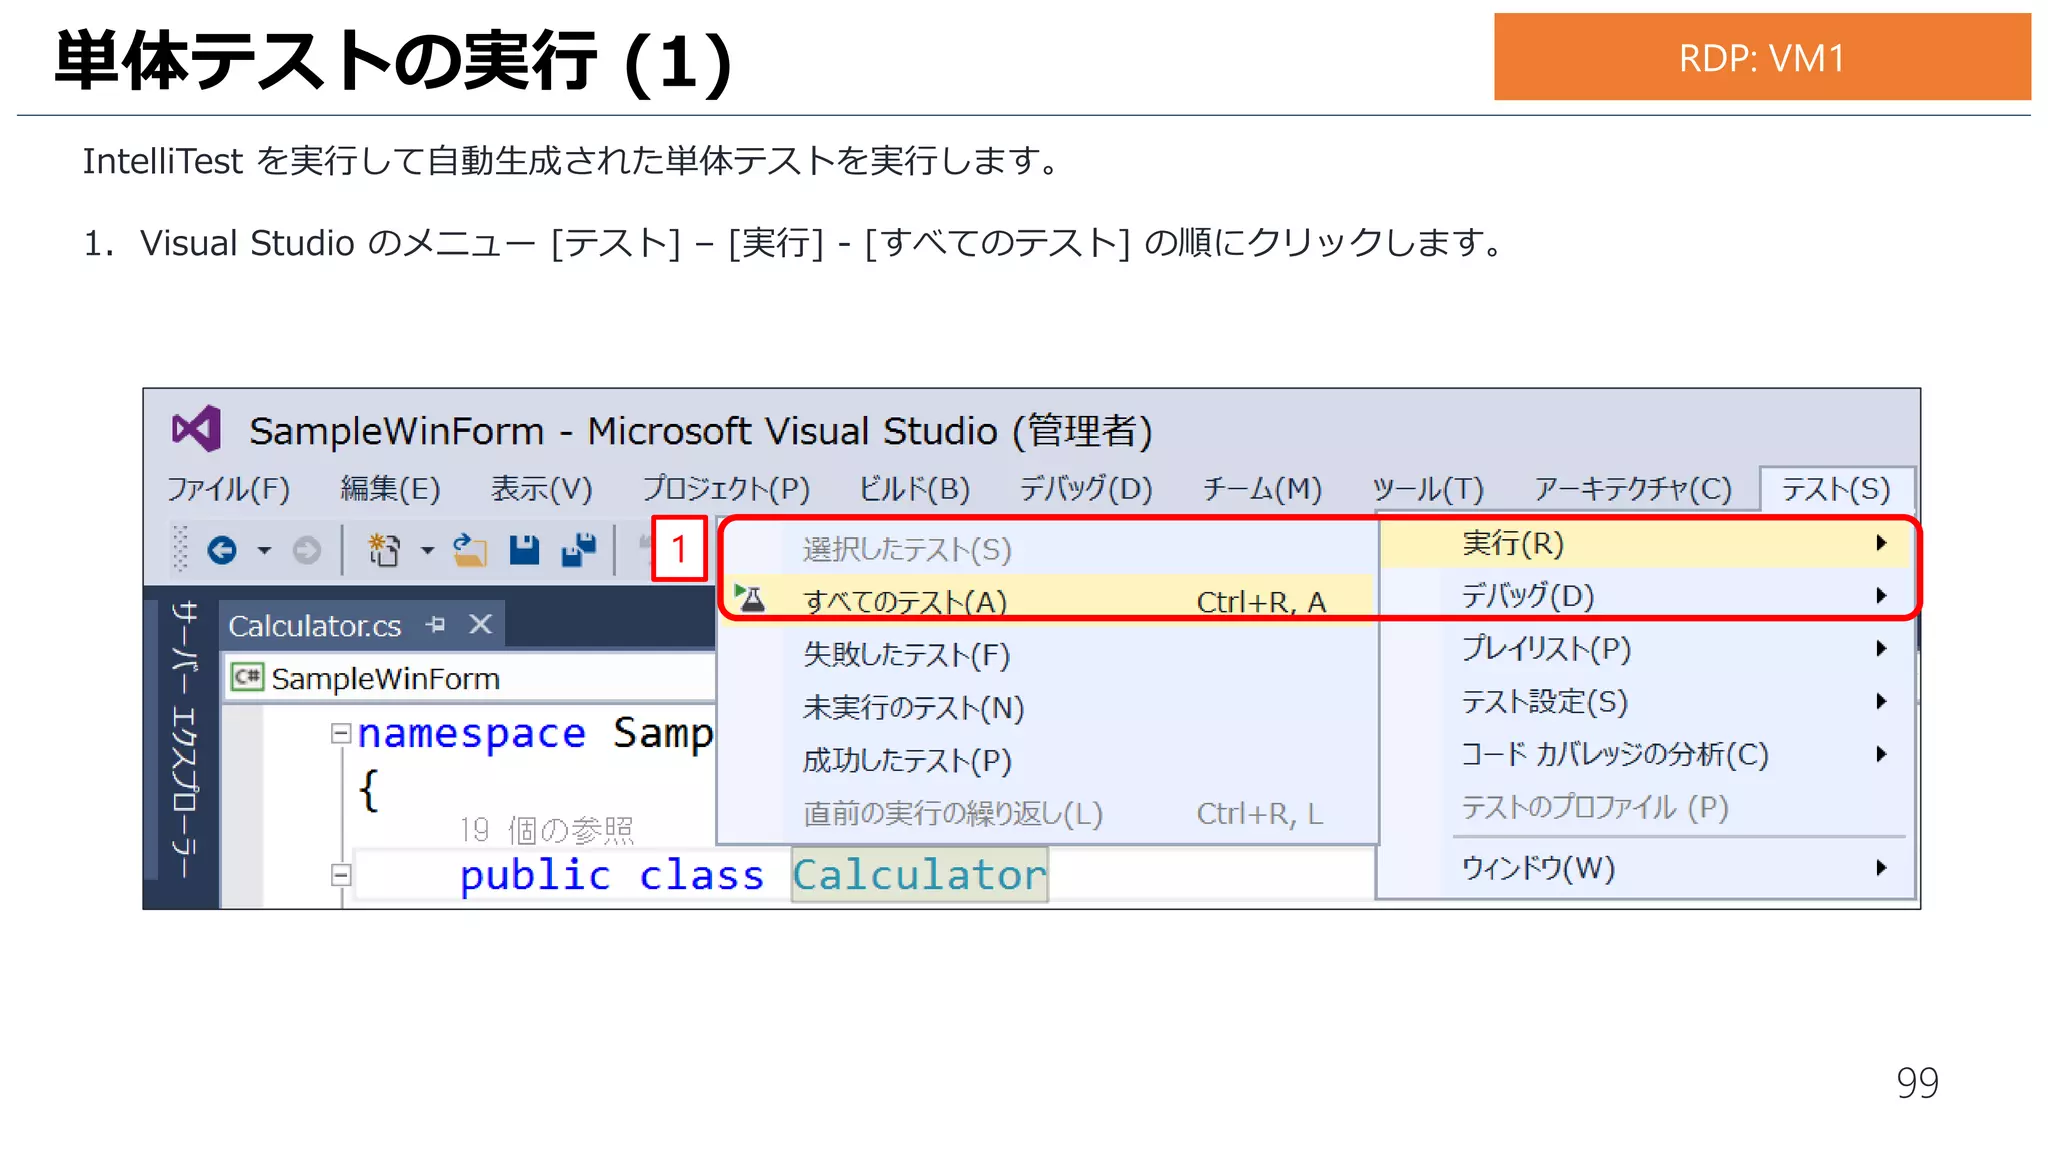Click the Navigate Backward arrow icon
Image resolution: width=2048 pixels, height=1152 pixels.
pos(222,550)
